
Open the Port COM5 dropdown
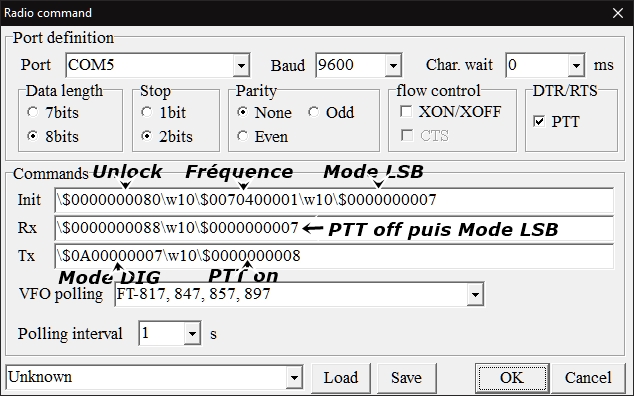pyautogui.click(x=241, y=65)
